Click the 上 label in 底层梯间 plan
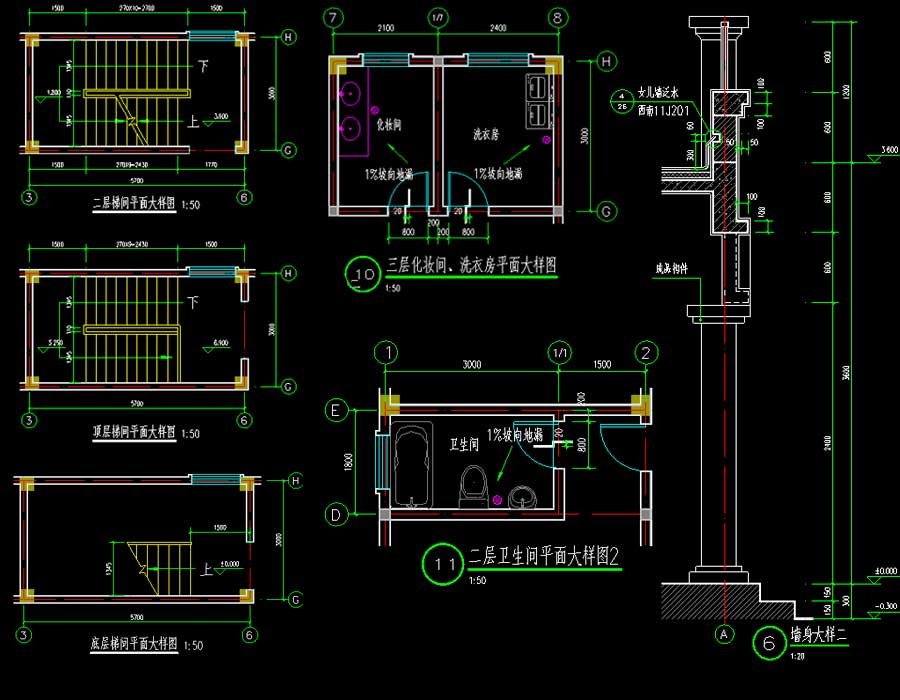The image size is (900, 700). coord(206,569)
